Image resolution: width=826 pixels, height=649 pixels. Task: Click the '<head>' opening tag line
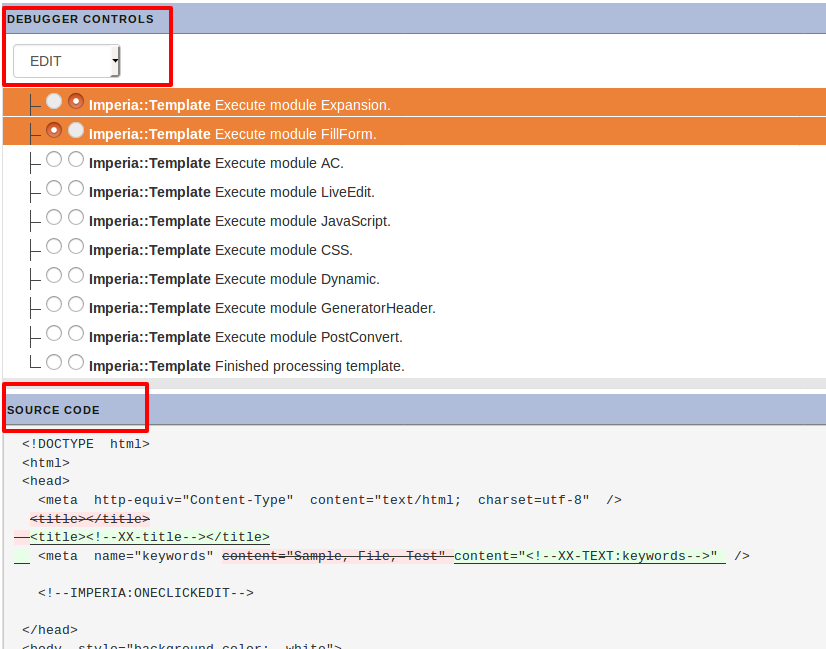46,481
